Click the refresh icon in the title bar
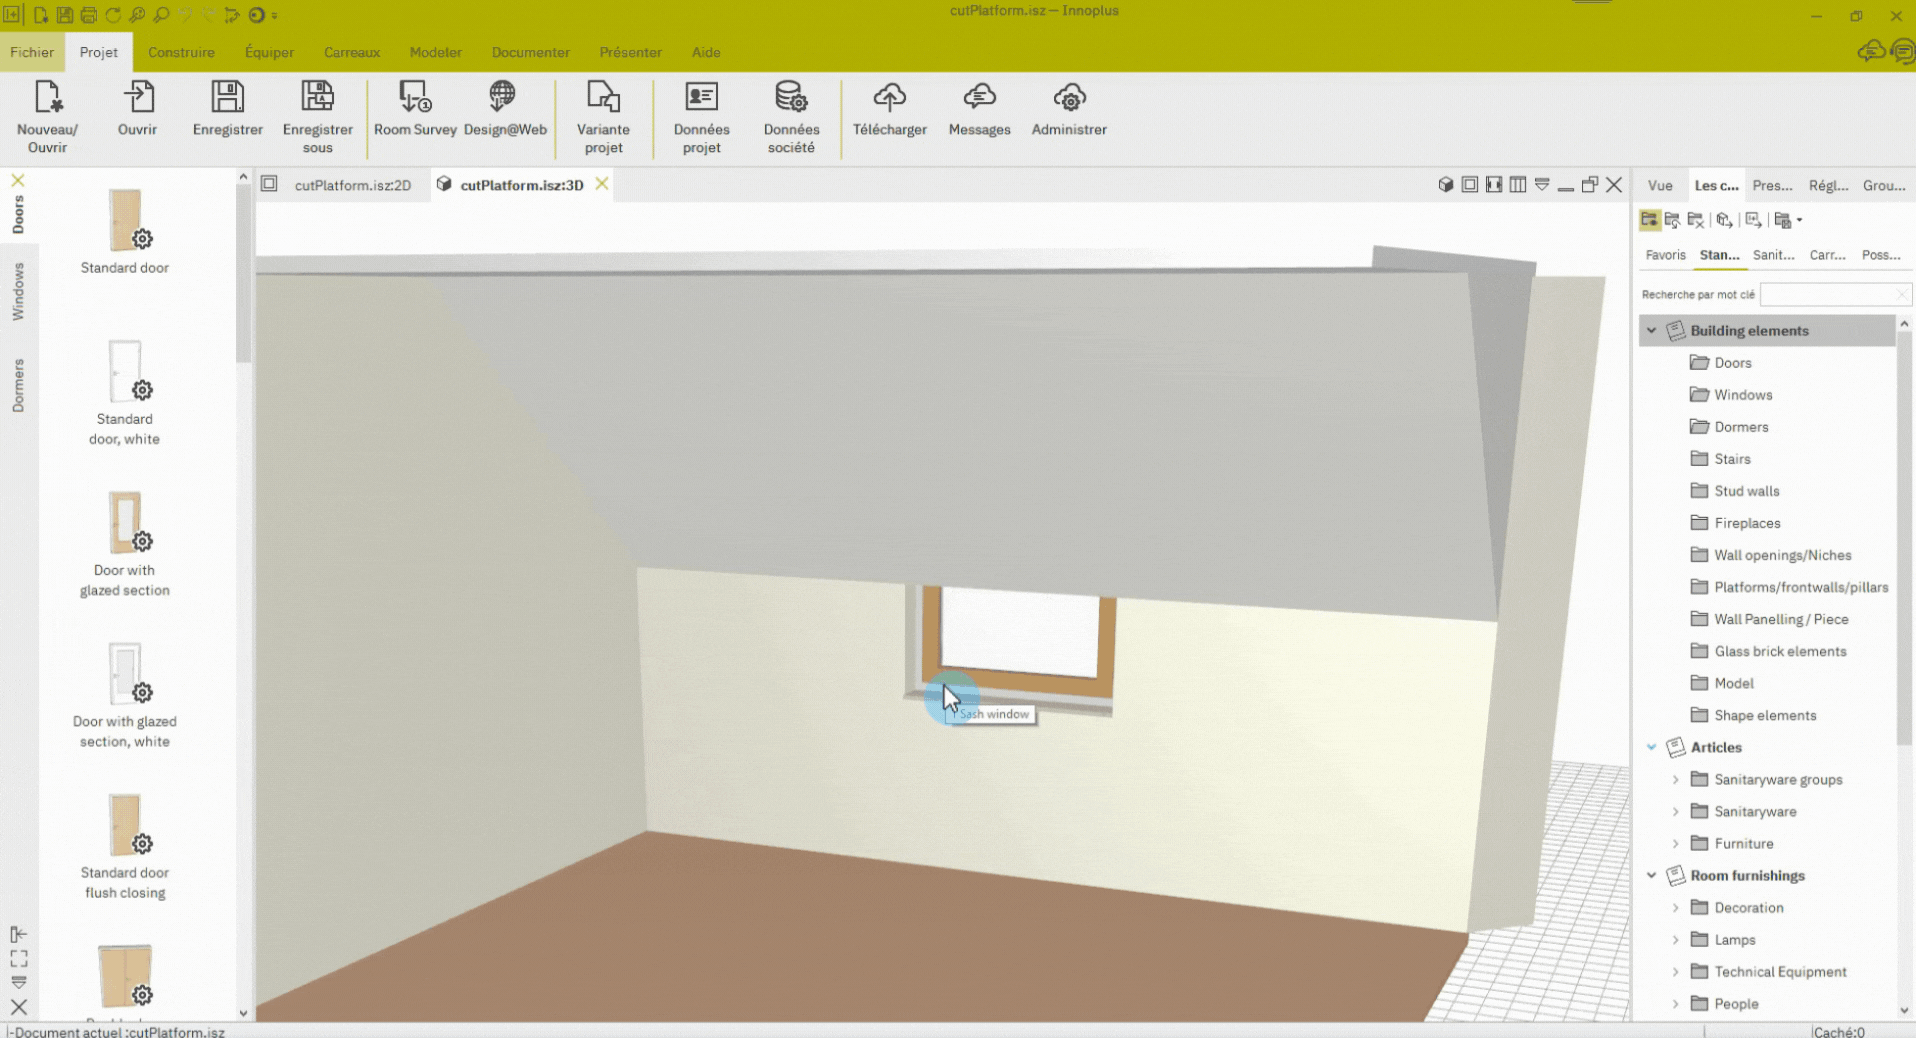Screen dimensions: 1916x1038 pyautogui.click(x=113, y=15)
